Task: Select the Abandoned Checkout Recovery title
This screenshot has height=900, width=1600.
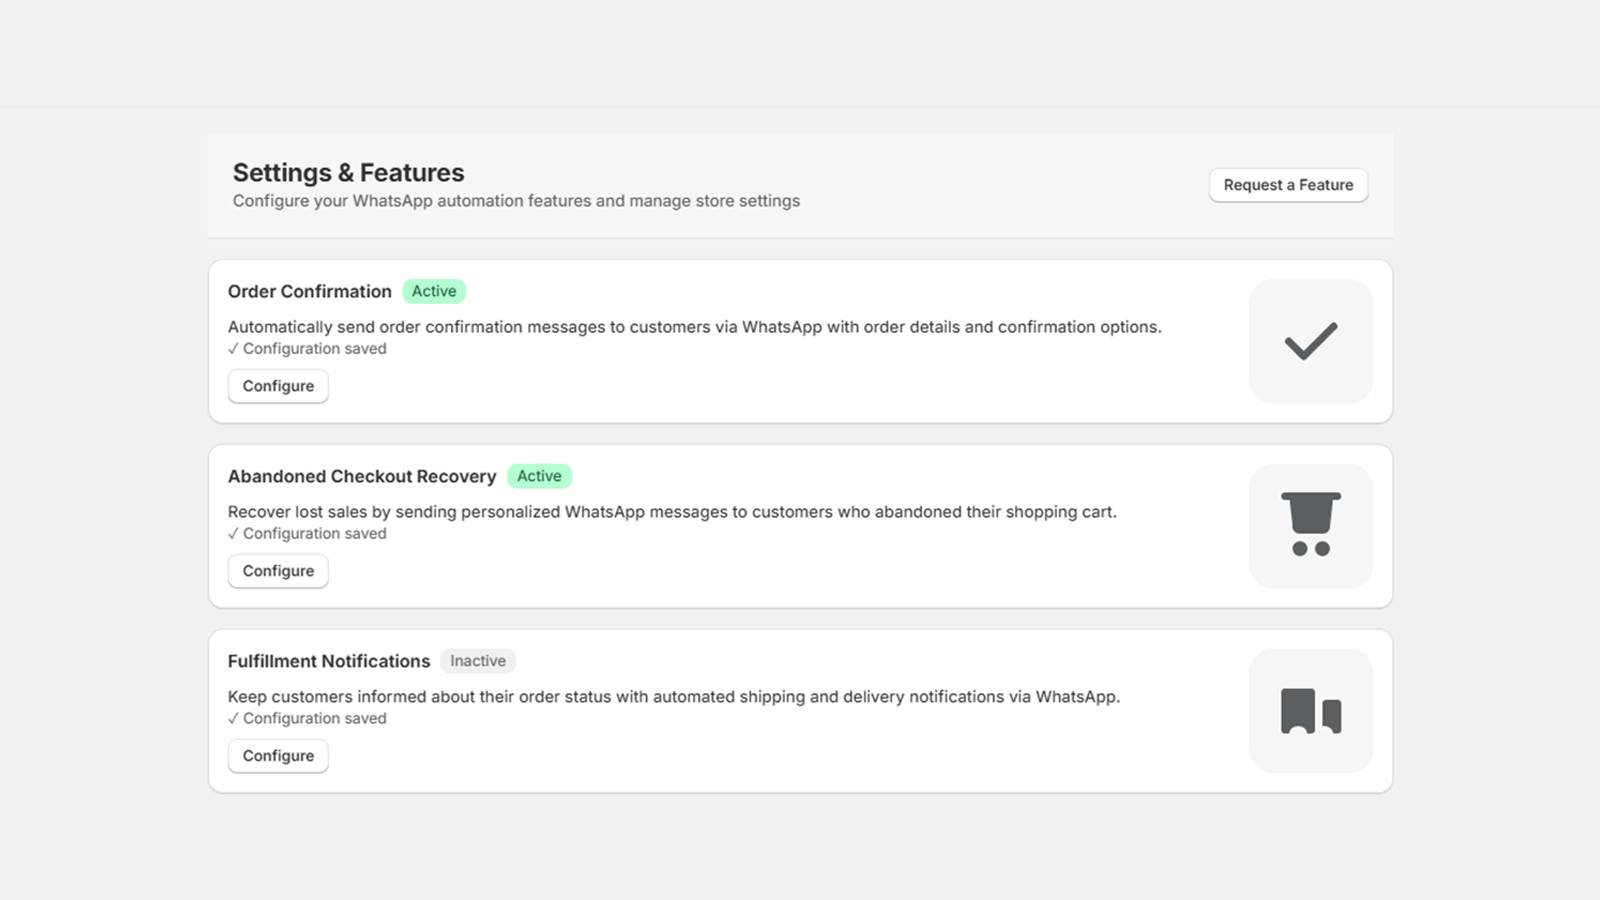Action: 362,476
